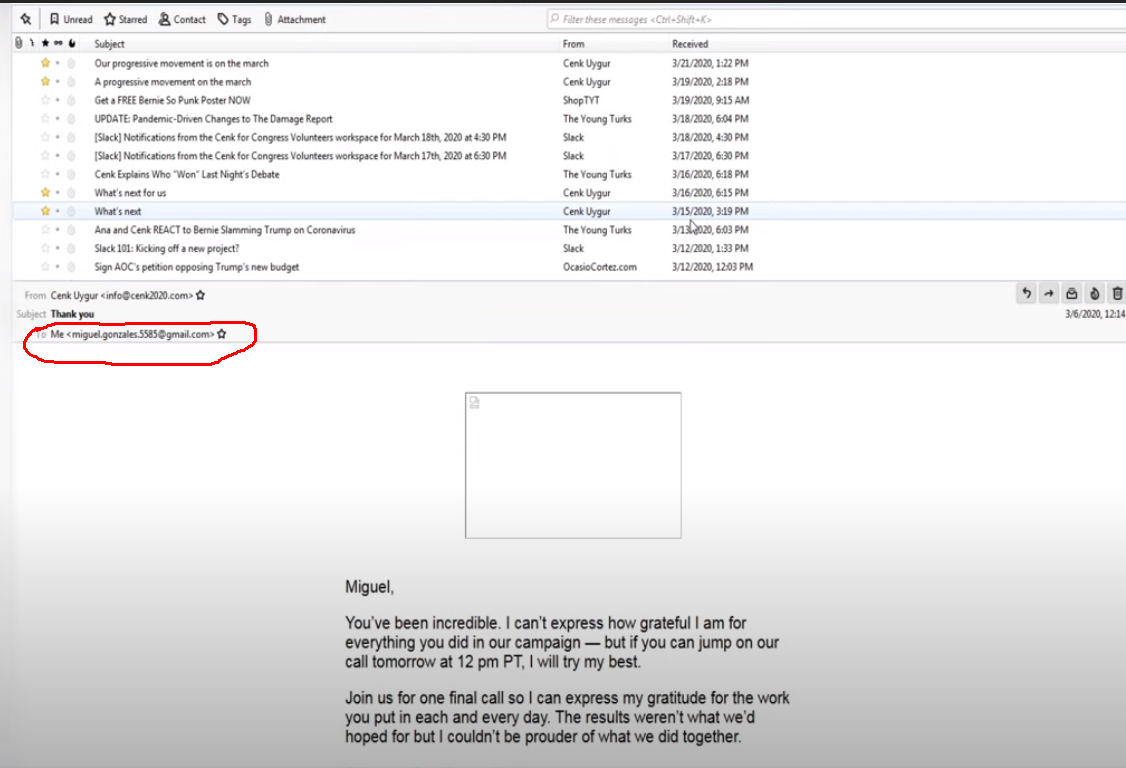
Task: Star the 'Ana and Cenk REACT' message
Action: click(x=45, y=230)
